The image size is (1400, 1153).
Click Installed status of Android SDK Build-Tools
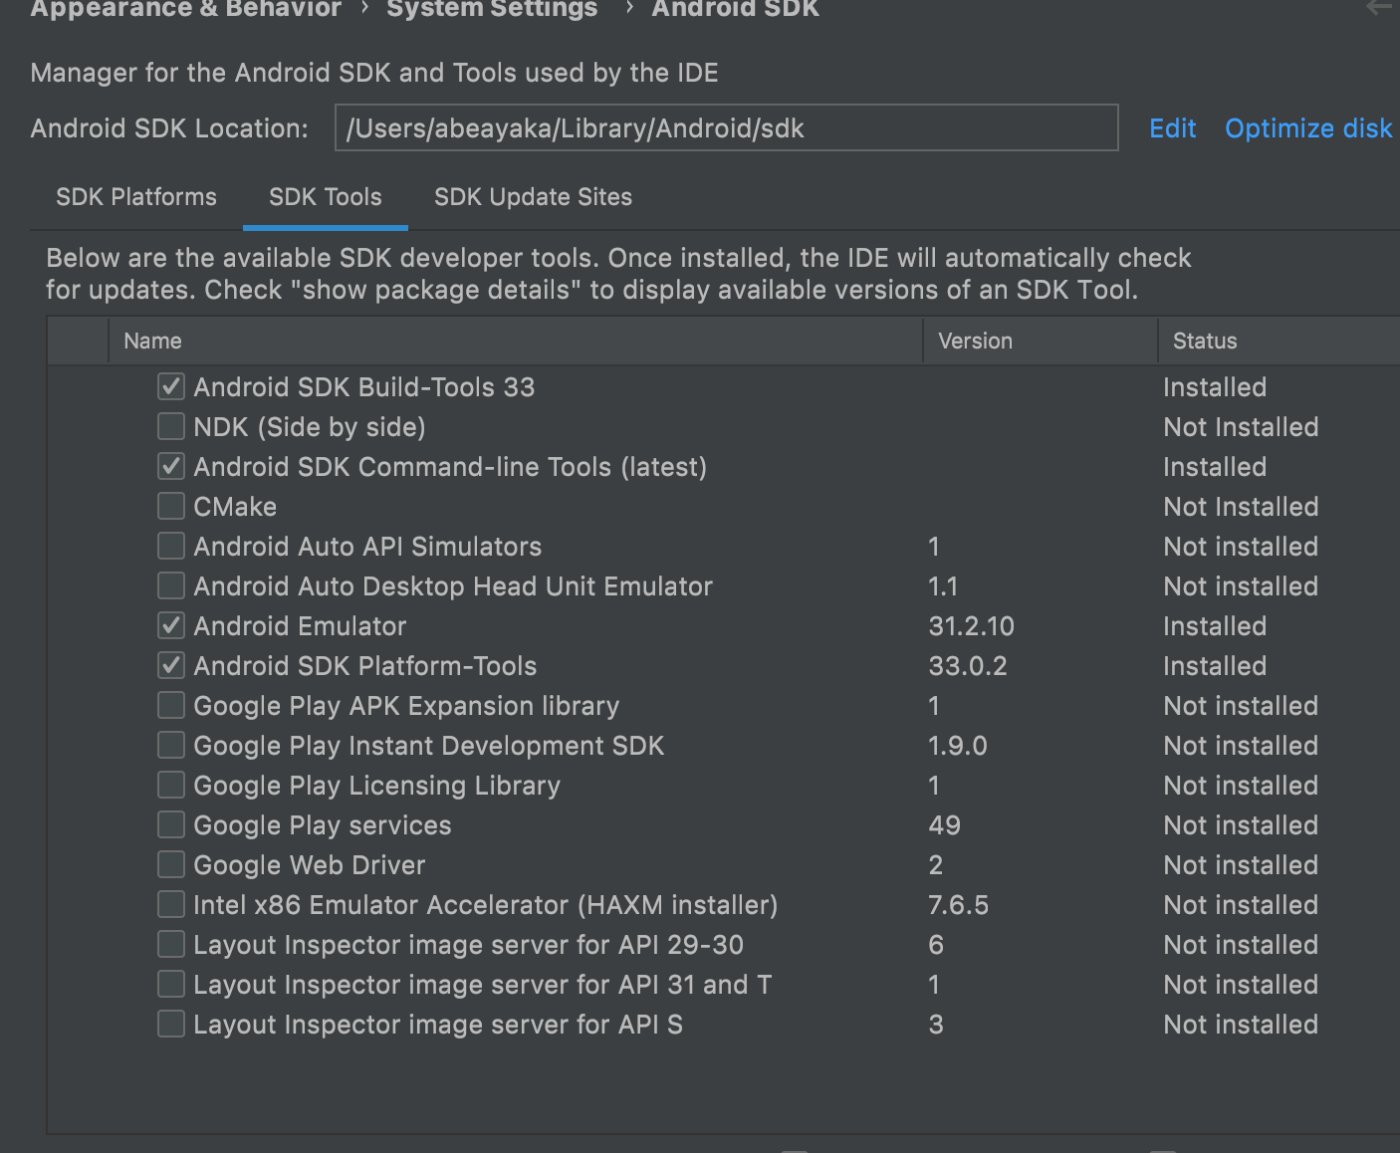(1215, 387)
